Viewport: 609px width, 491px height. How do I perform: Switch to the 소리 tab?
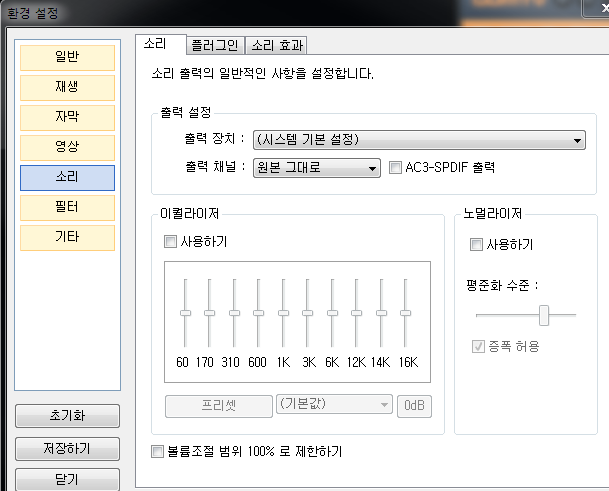(x=160, y=44)
